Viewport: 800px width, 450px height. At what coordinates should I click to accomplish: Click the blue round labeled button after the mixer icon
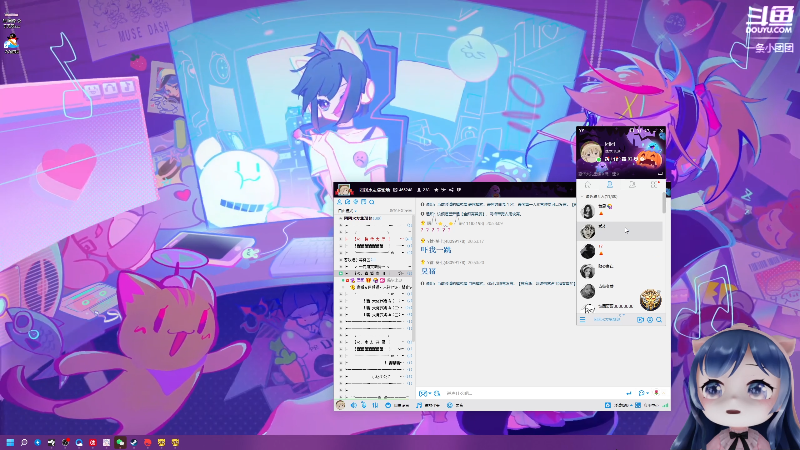pyautogui.click(x=397, y=405)
